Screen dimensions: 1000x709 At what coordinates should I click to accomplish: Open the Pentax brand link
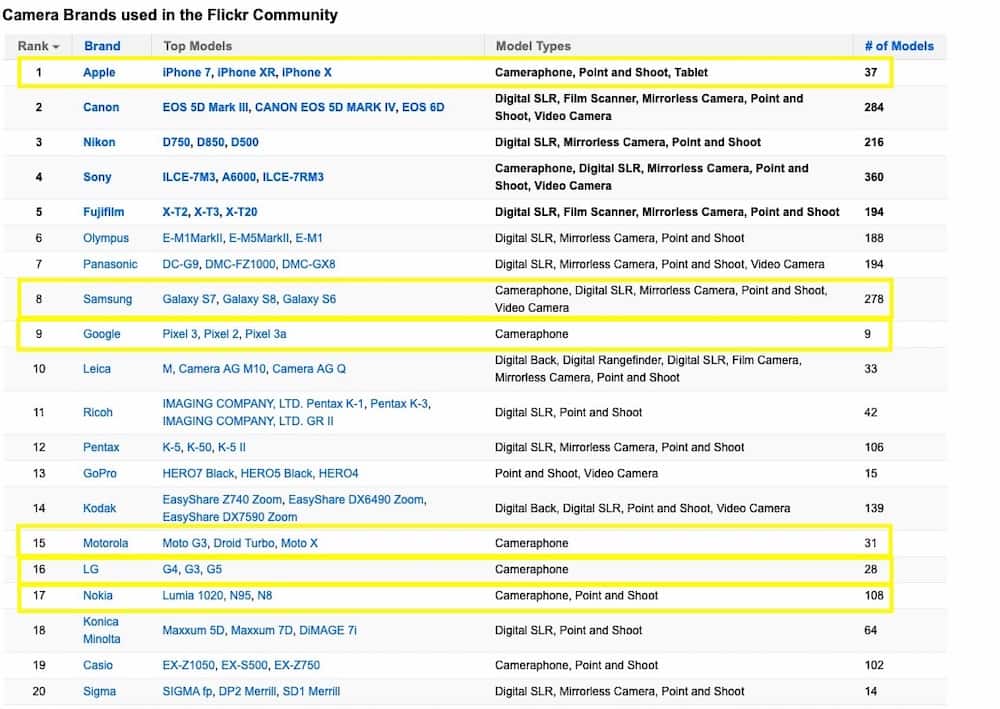tap(101, 447)
